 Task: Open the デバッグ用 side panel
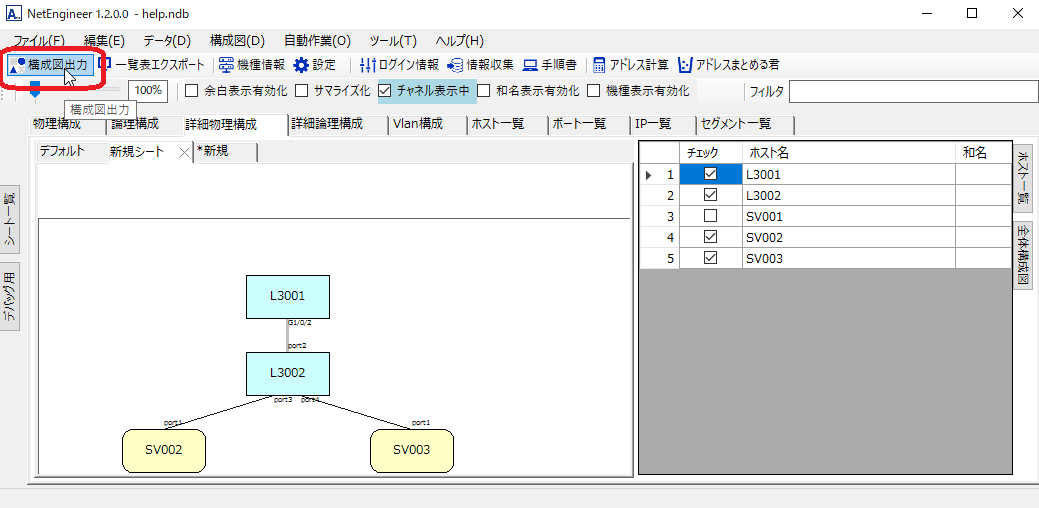point(9,297)
